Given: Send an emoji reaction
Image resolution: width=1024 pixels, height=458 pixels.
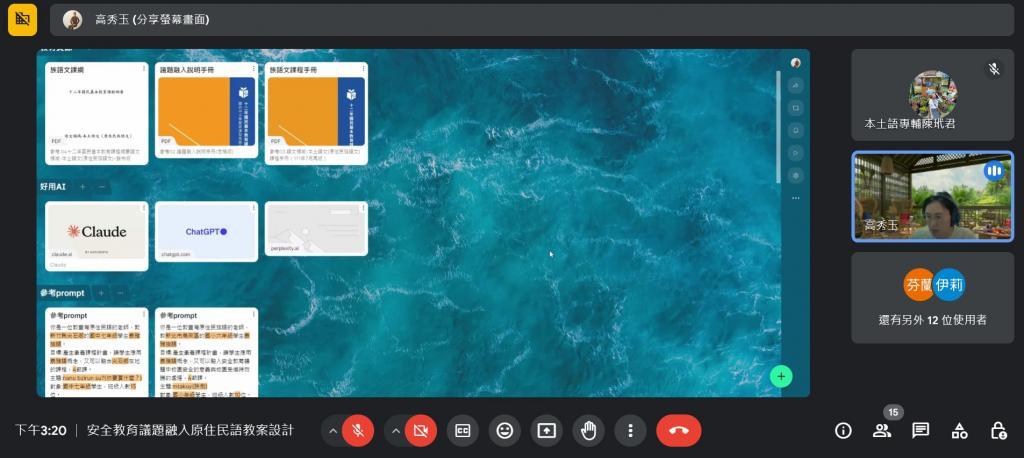Looking at the screenshot, I should point(505,431).
